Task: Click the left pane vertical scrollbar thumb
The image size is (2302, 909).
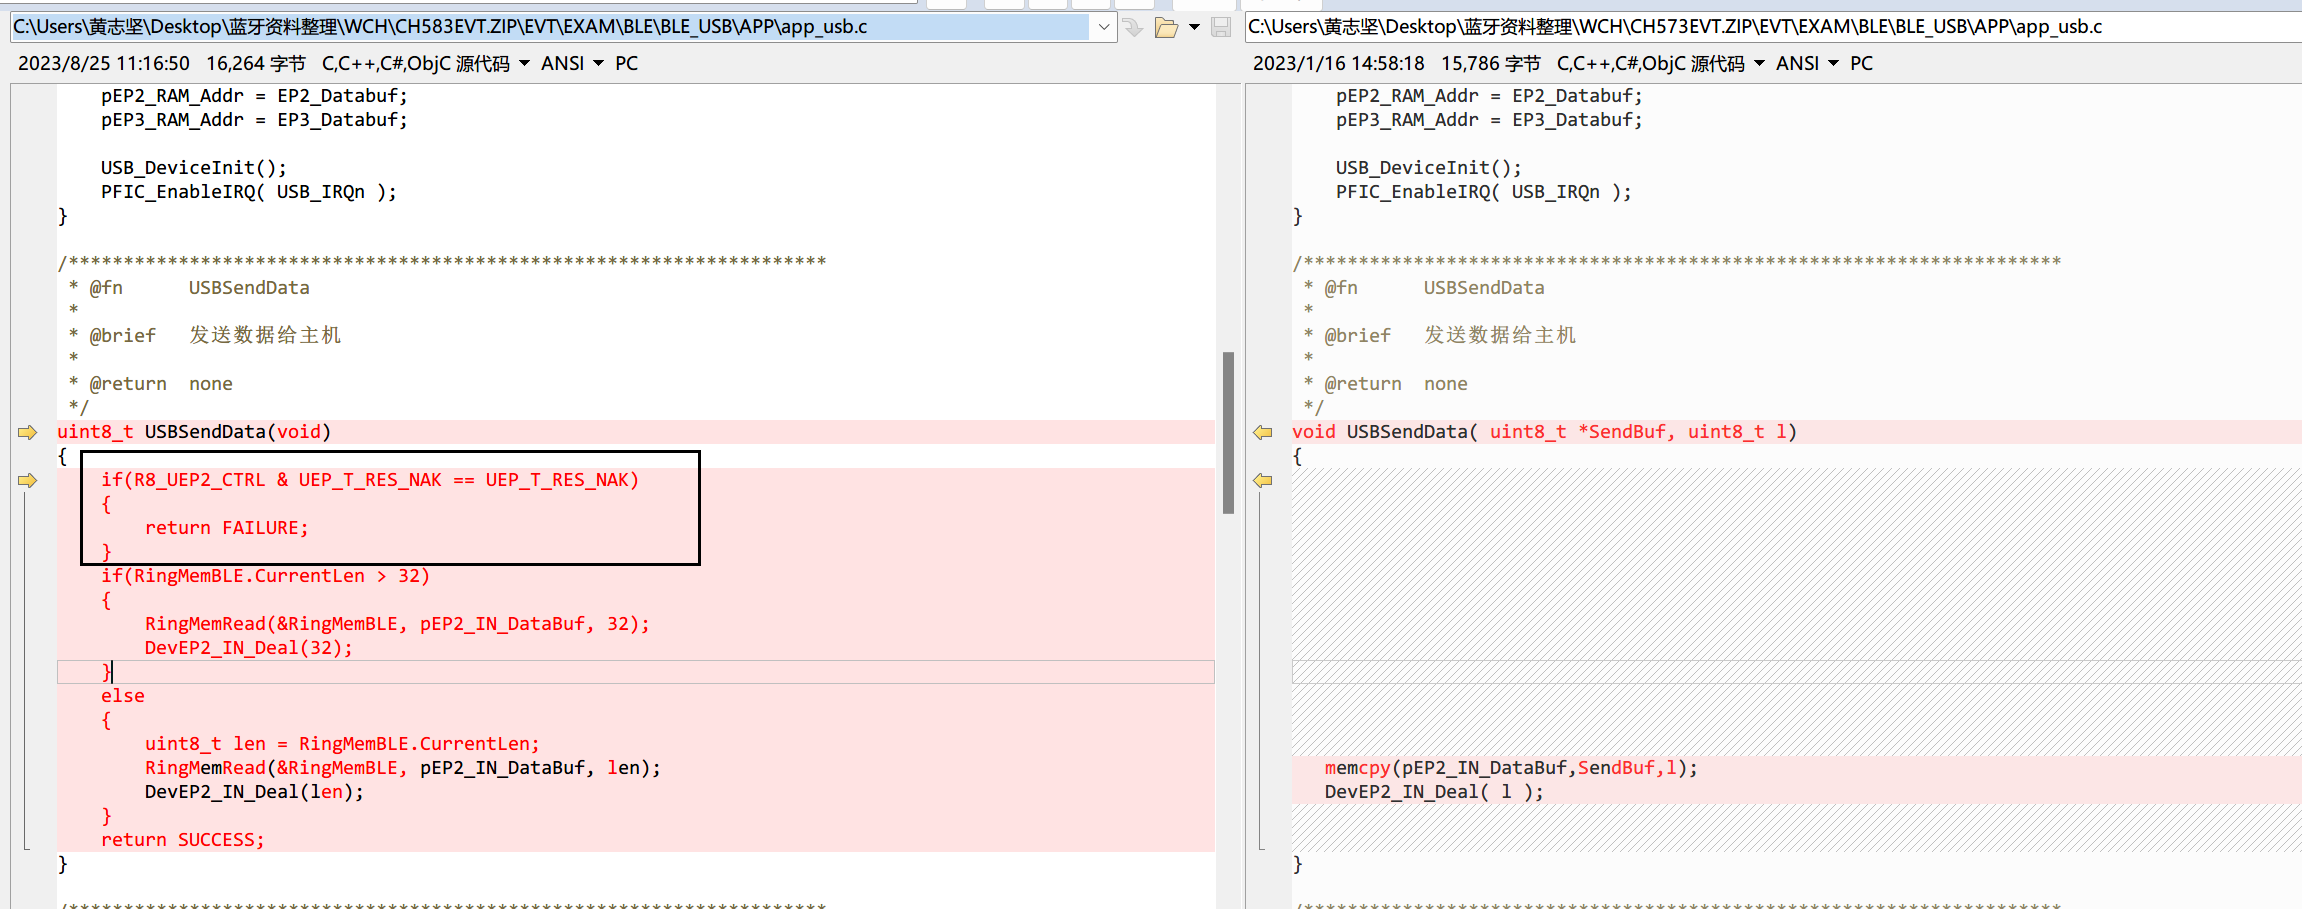Action: point(1228,432)
